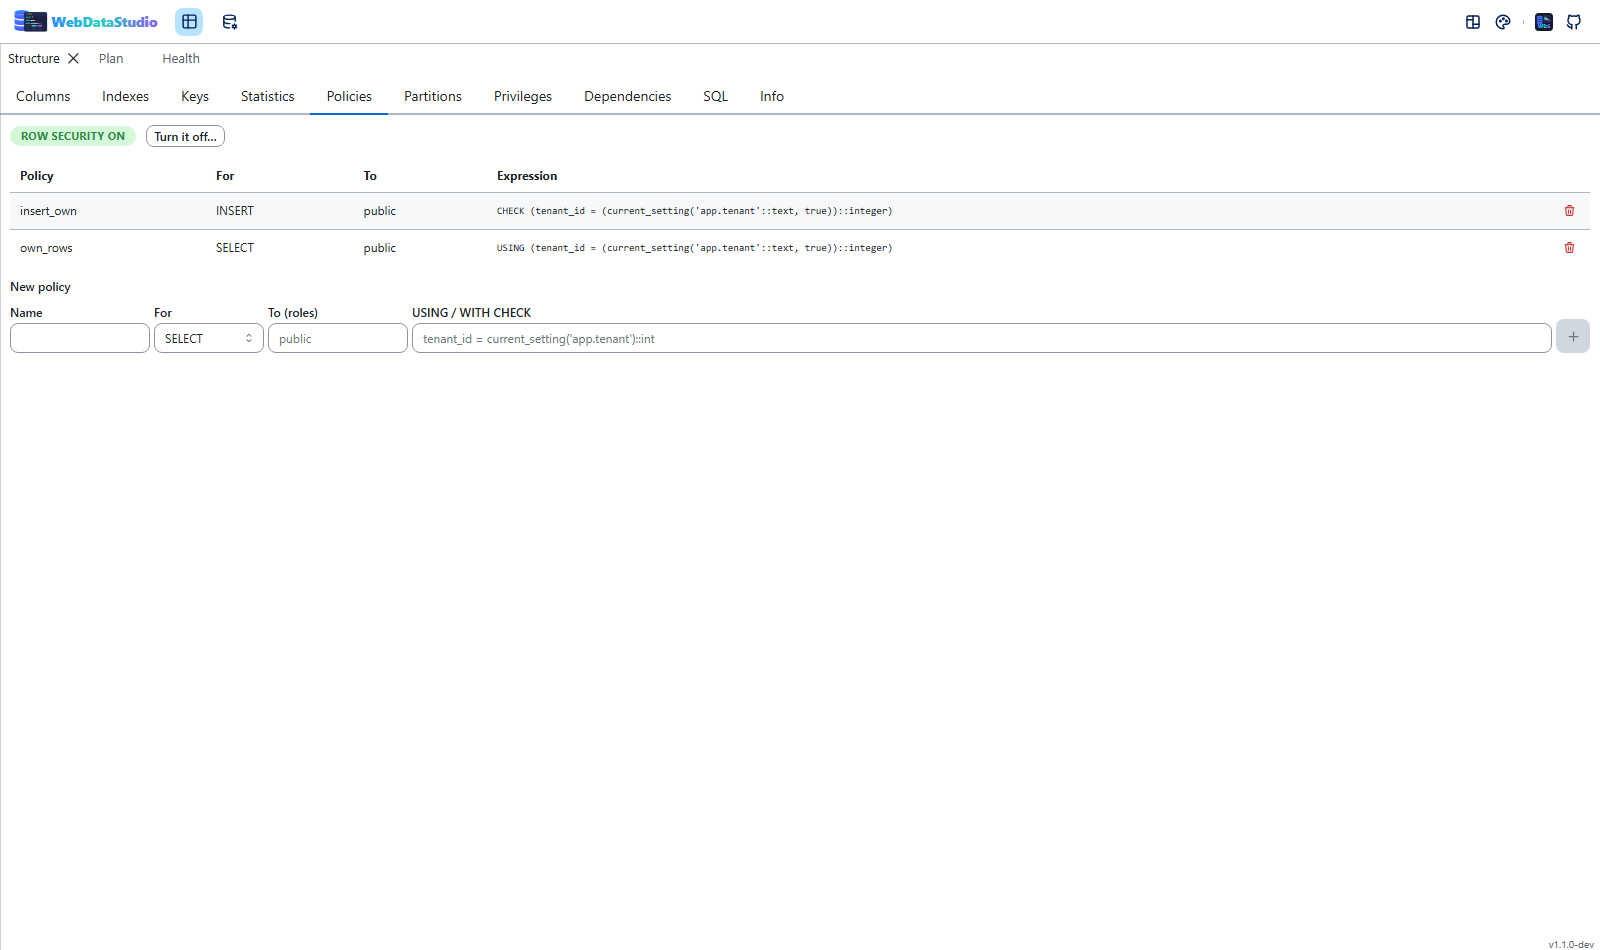Switch to the Health view
1600x950 pixels.
[181, 59]
